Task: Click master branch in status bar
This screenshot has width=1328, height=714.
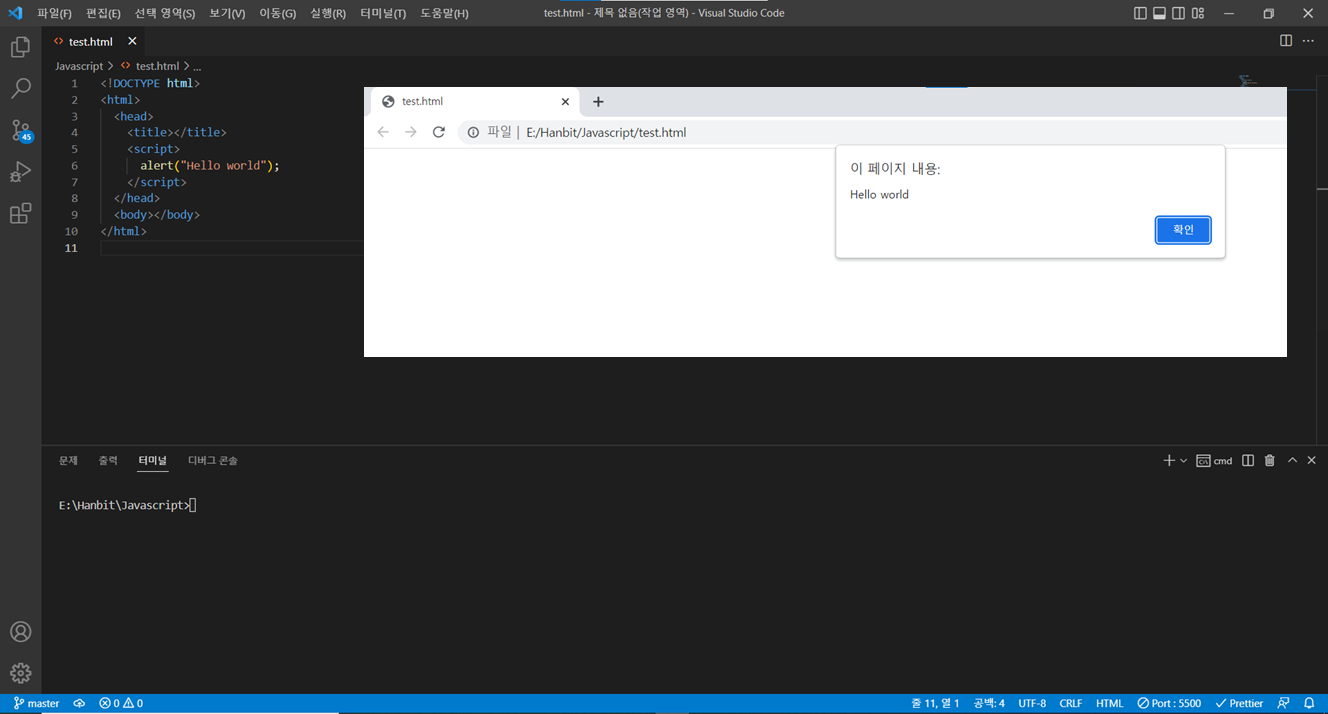Action: (x=36, y=703)
